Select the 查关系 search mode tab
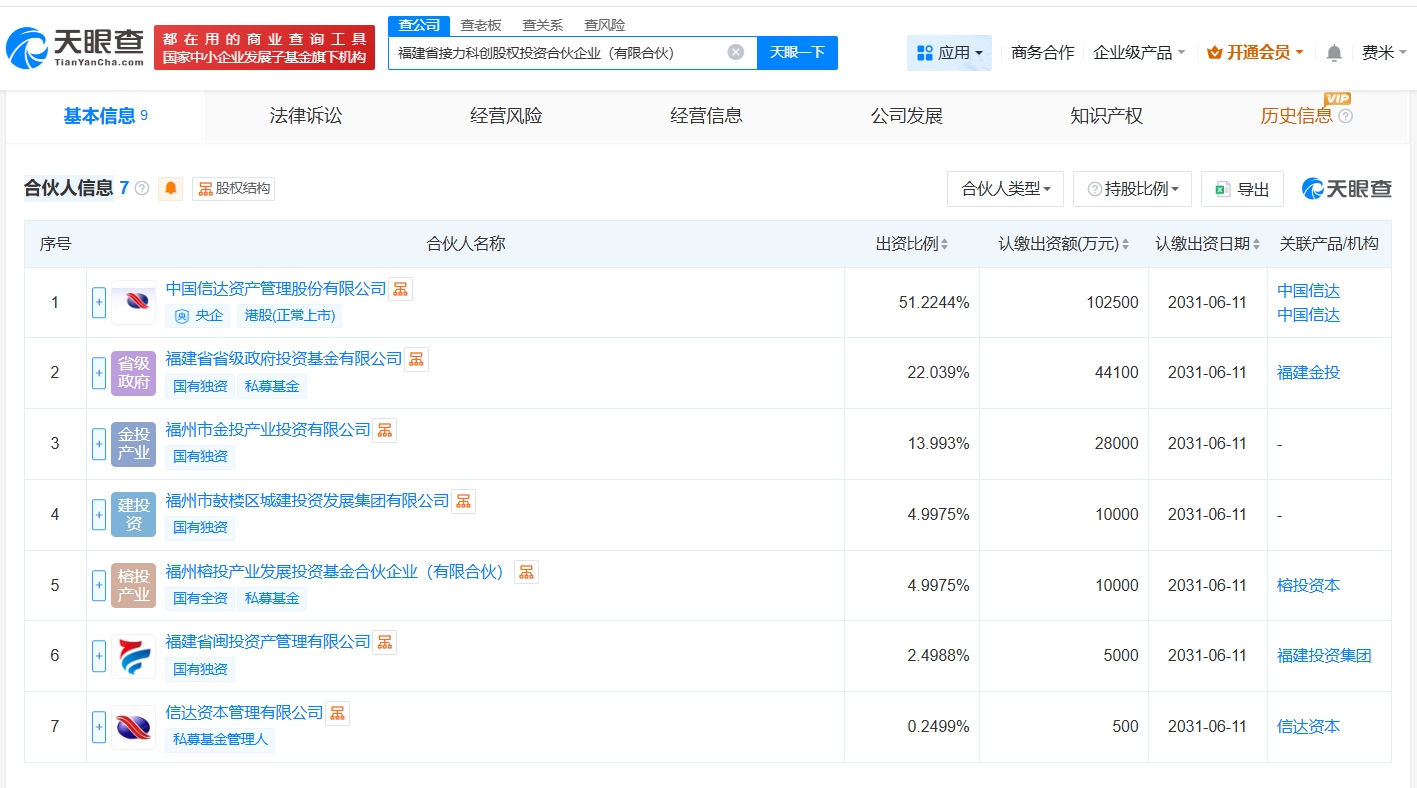Screen dimensions: 1417x788 (543, 25)
